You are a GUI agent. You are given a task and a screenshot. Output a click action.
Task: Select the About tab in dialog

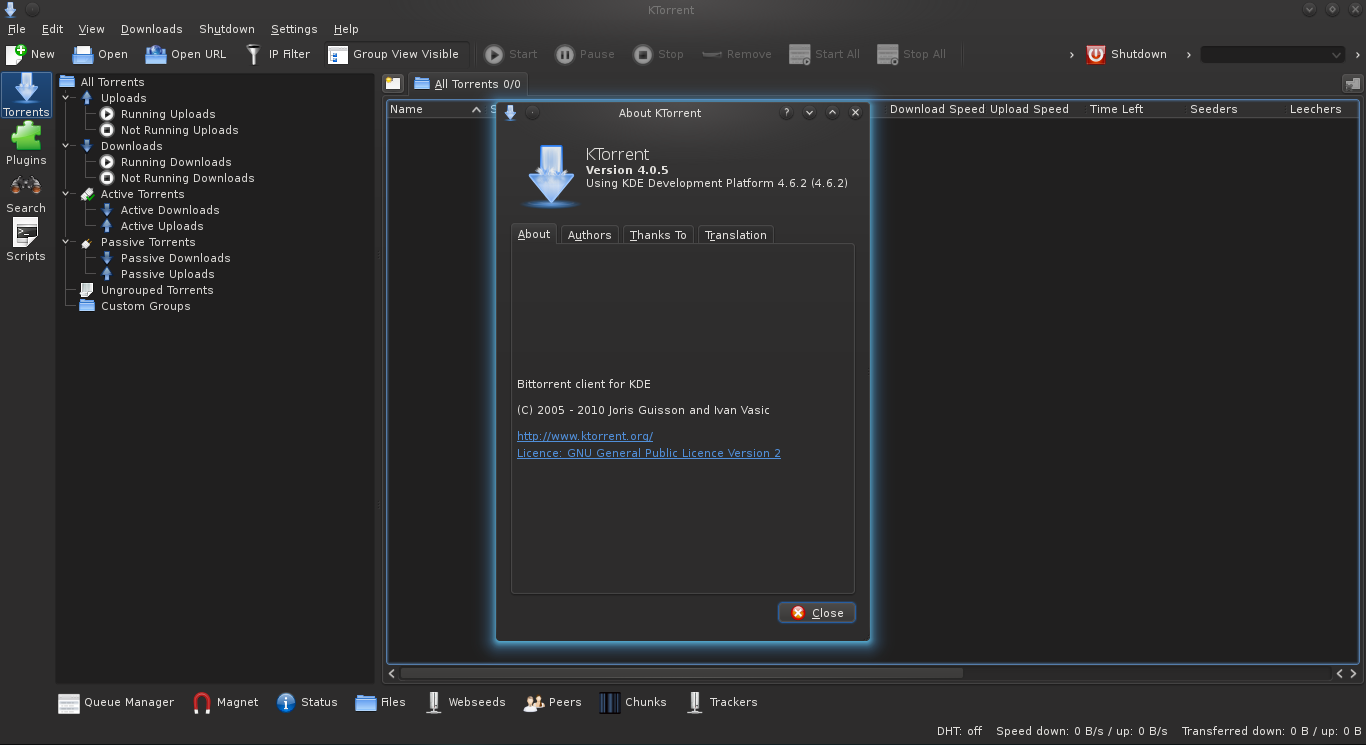tap(534, 234)
